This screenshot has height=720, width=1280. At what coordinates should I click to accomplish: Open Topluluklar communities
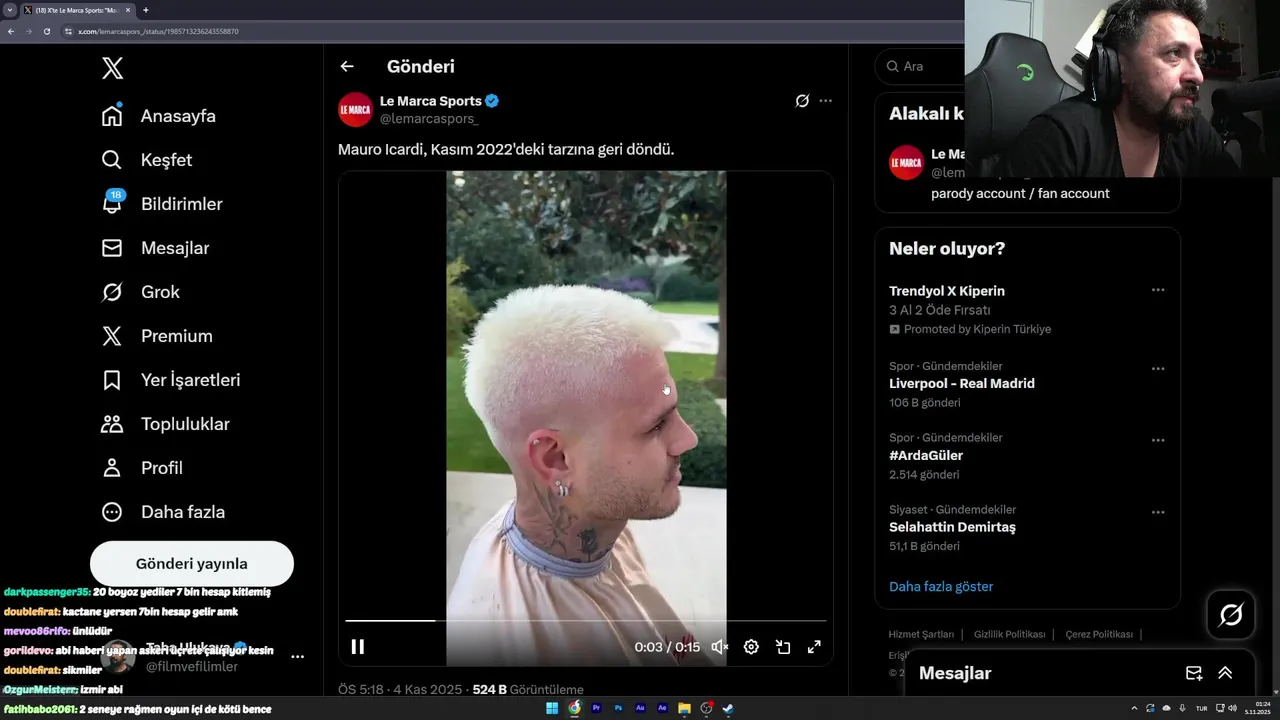pos(166,424)
